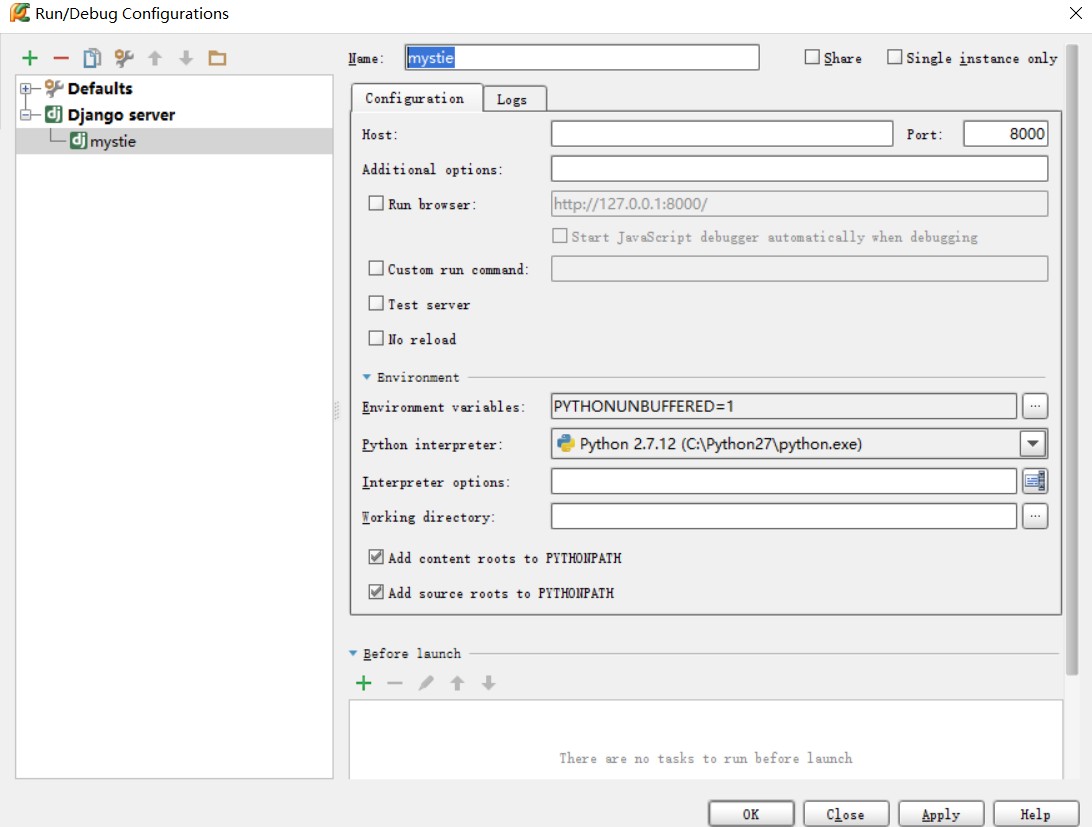Click the PyCharm window title icon
This screenshot has width=1092, height=827.
tap(20, 13)
